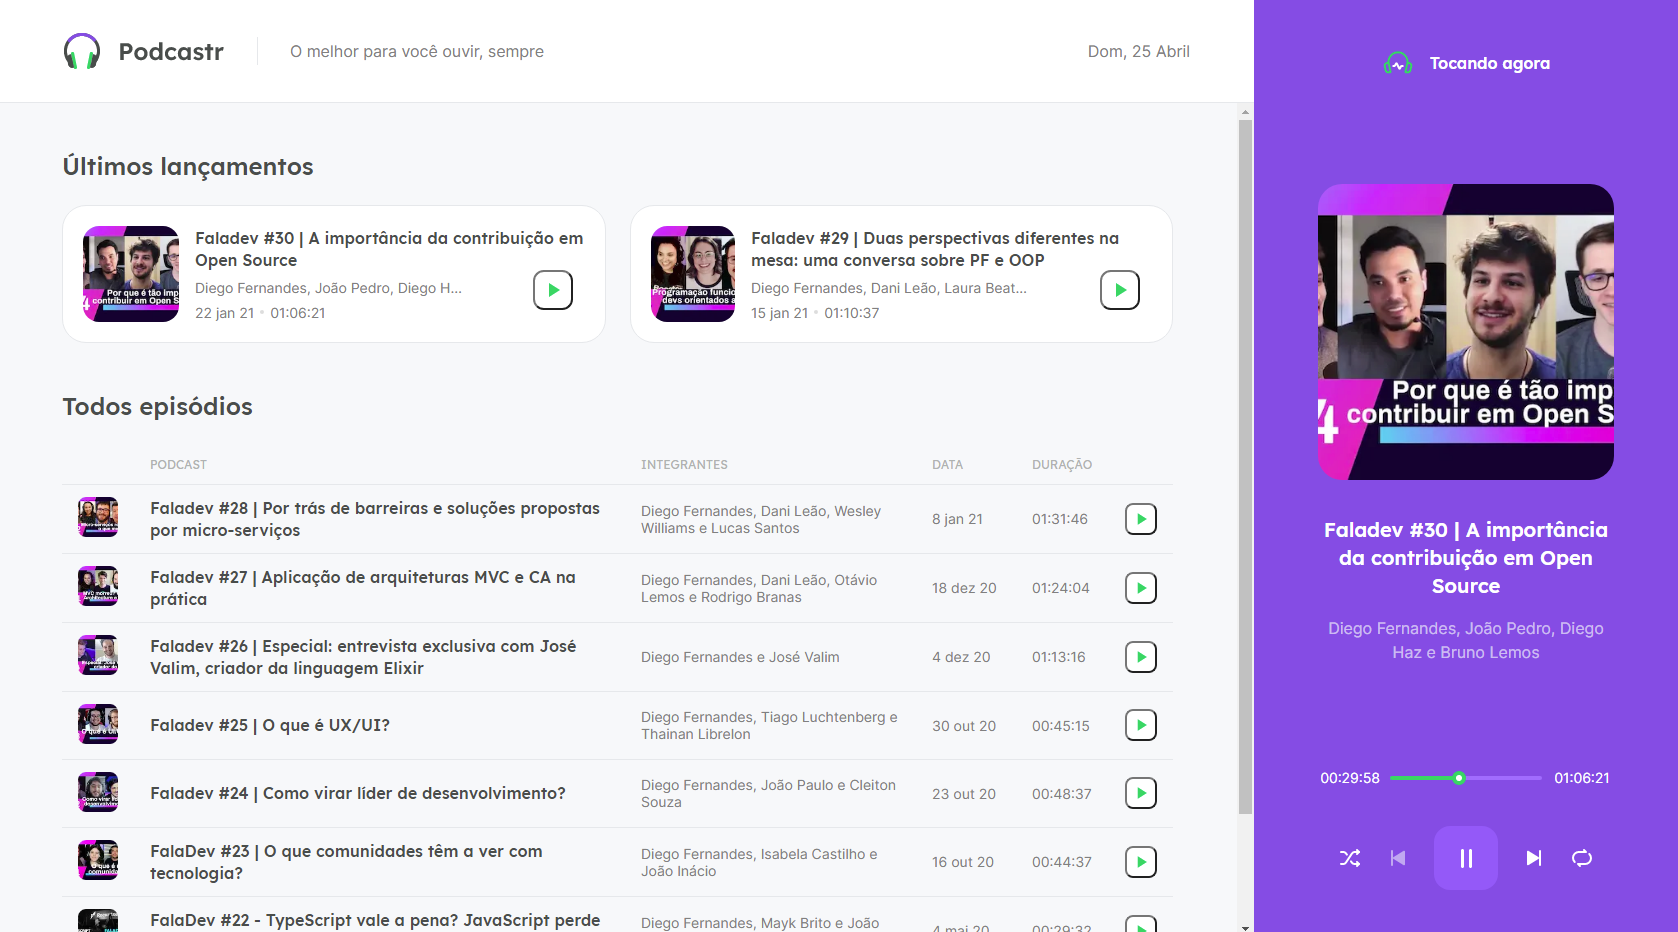Play episode Faladev #28 in the list

(x=1141, y=519)
